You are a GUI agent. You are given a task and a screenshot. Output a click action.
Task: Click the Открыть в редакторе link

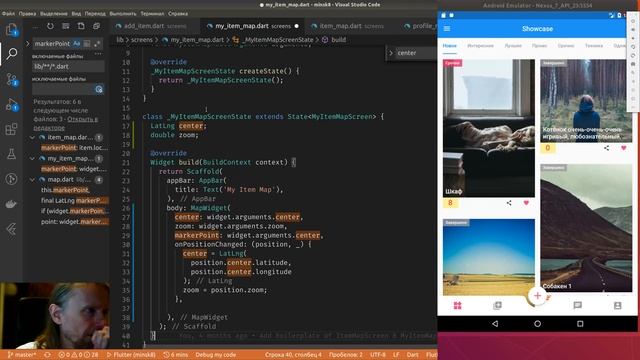point(65,123)
